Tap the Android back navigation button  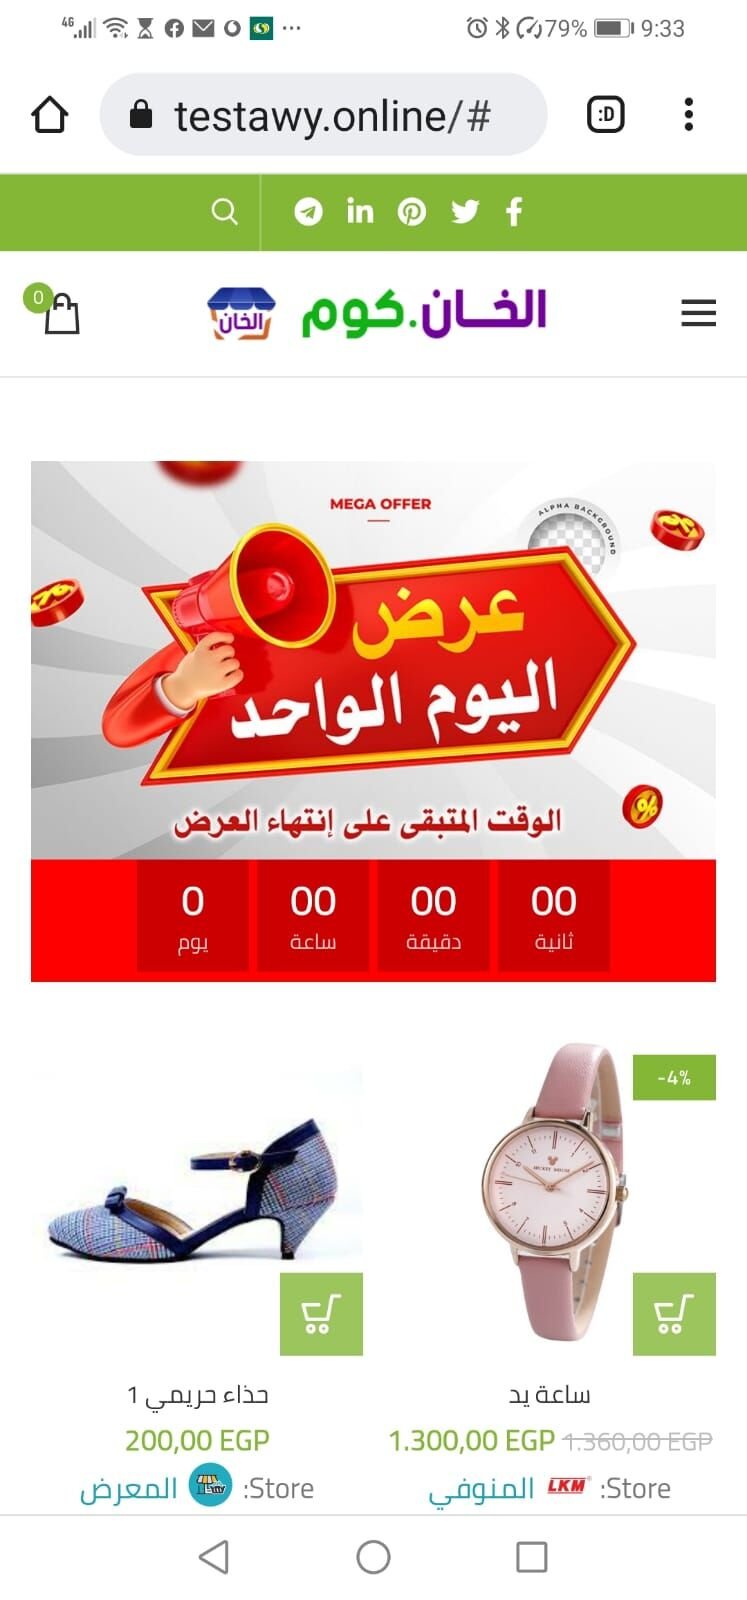coord(214,1557)
